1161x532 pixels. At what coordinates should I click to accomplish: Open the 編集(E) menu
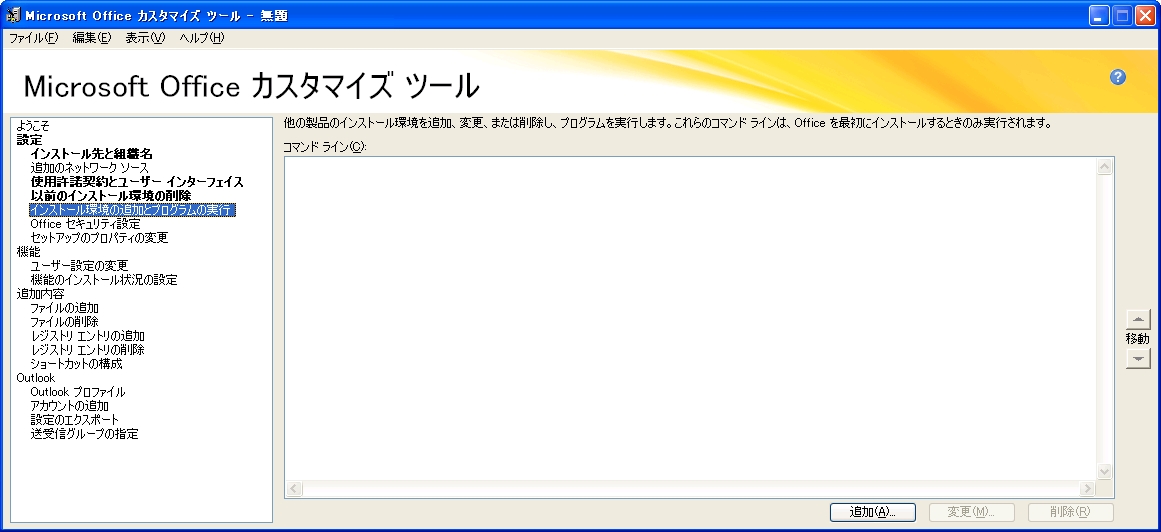[x=91, y=38]
